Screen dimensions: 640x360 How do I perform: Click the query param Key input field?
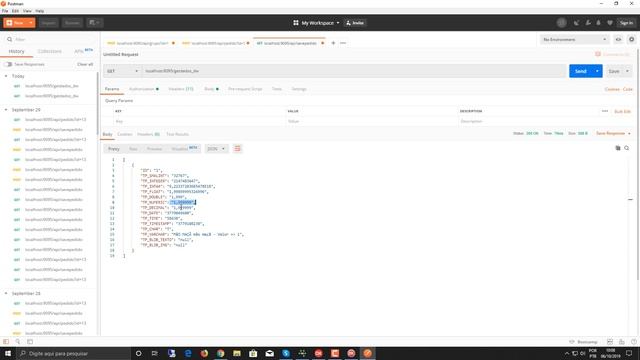(199, 121)
